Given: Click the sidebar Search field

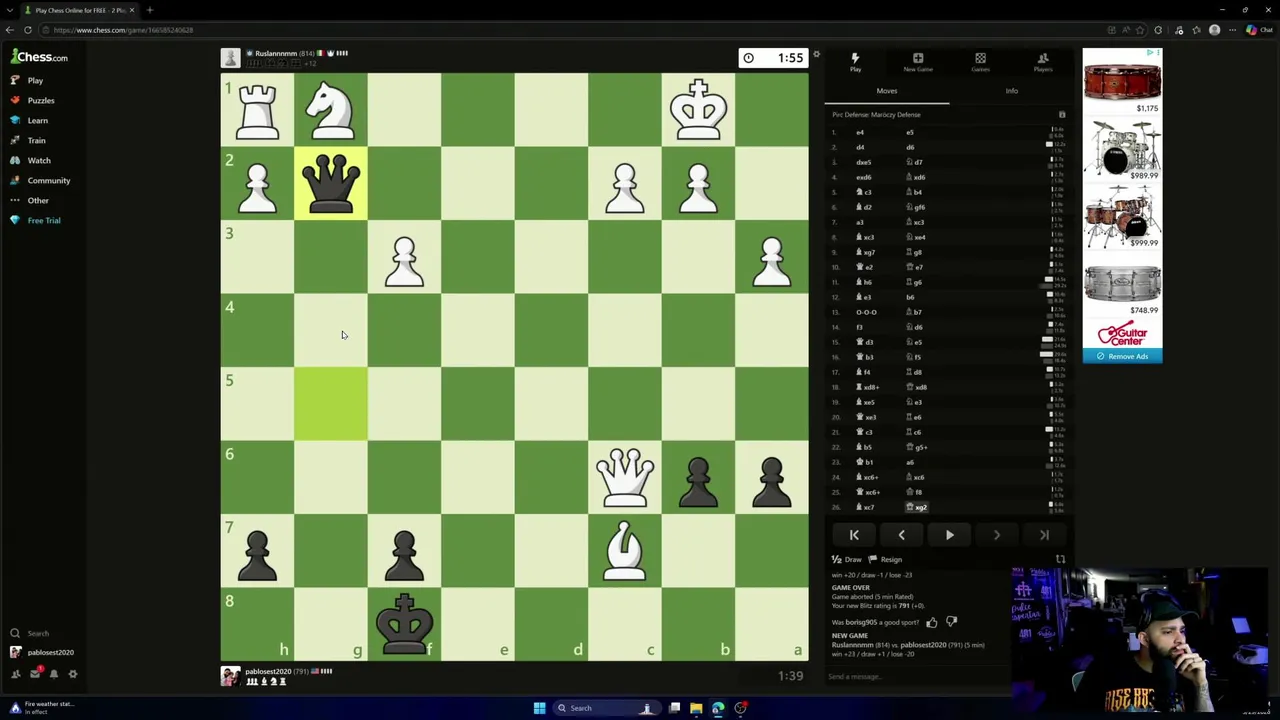Looking at the screenshot, I should click(x=40, y=633).
